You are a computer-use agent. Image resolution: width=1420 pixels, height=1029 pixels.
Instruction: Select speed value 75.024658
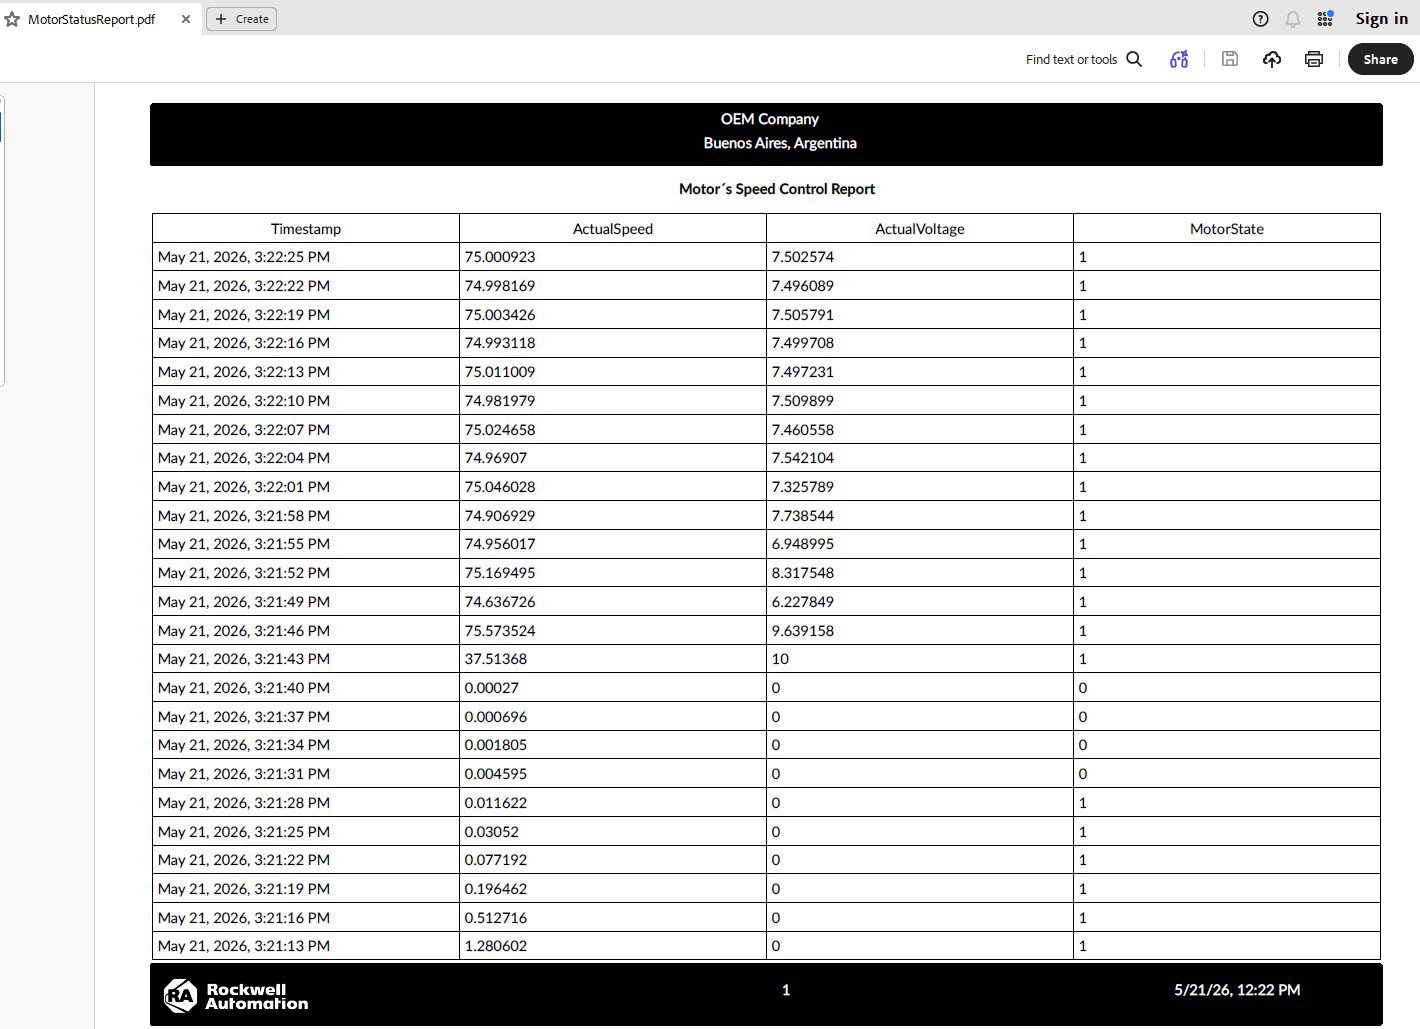tap(500, 430)
